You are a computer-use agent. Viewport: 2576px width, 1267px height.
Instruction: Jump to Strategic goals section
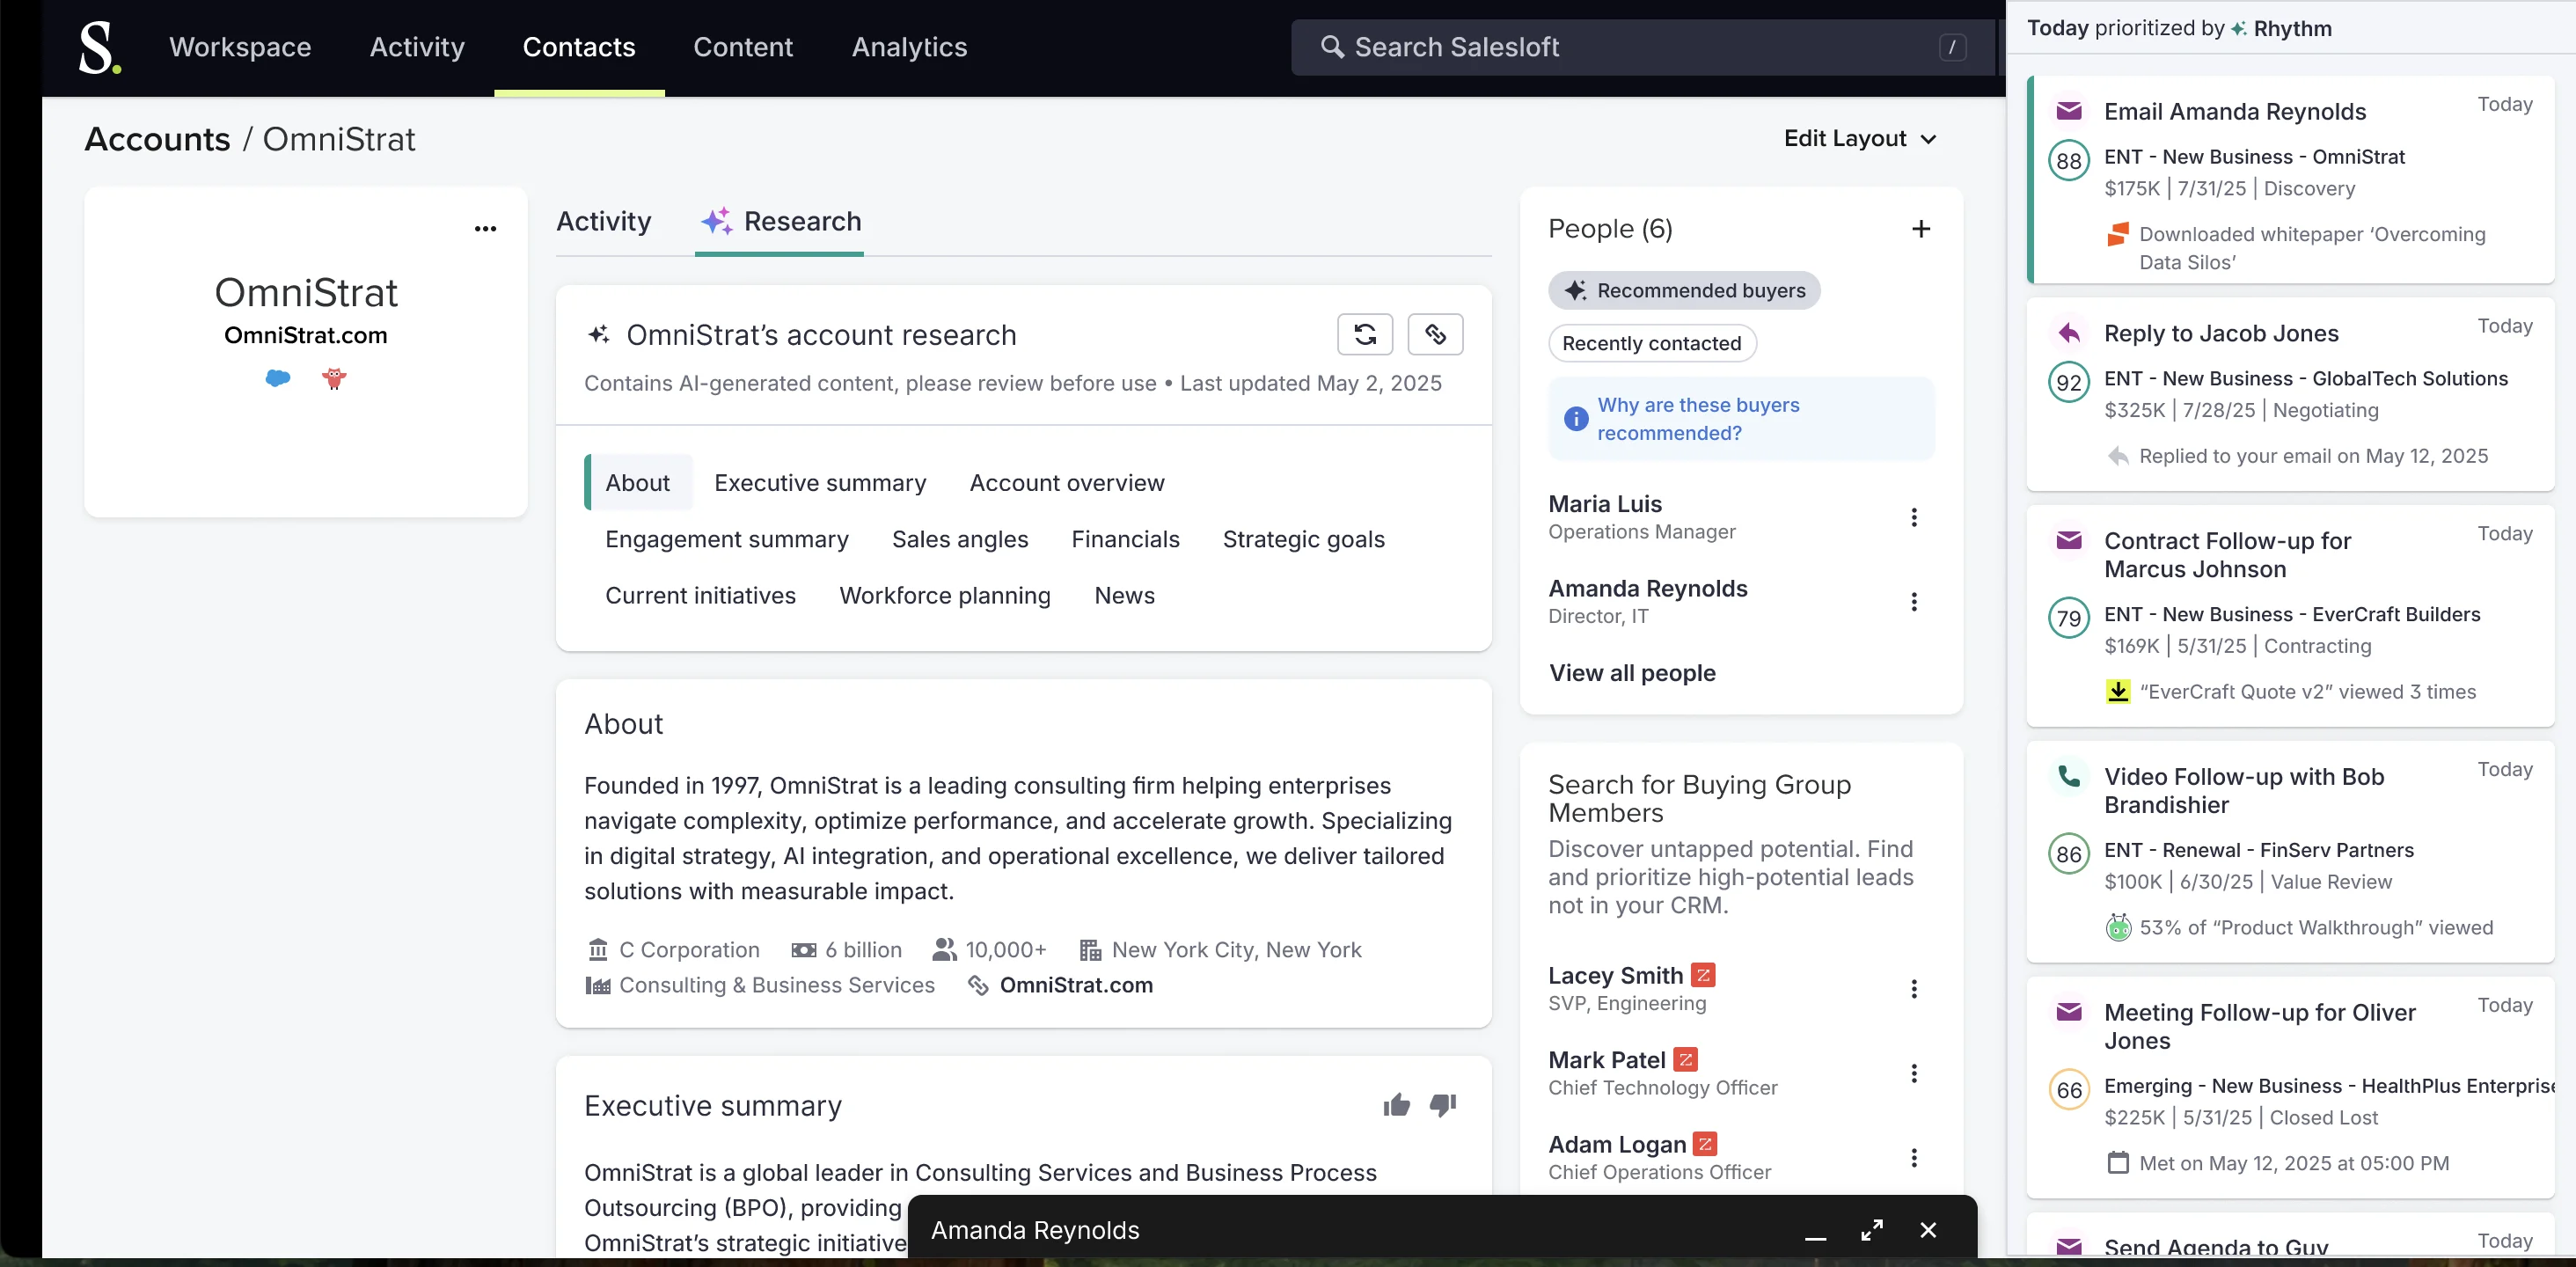(x=1304, y=539)
